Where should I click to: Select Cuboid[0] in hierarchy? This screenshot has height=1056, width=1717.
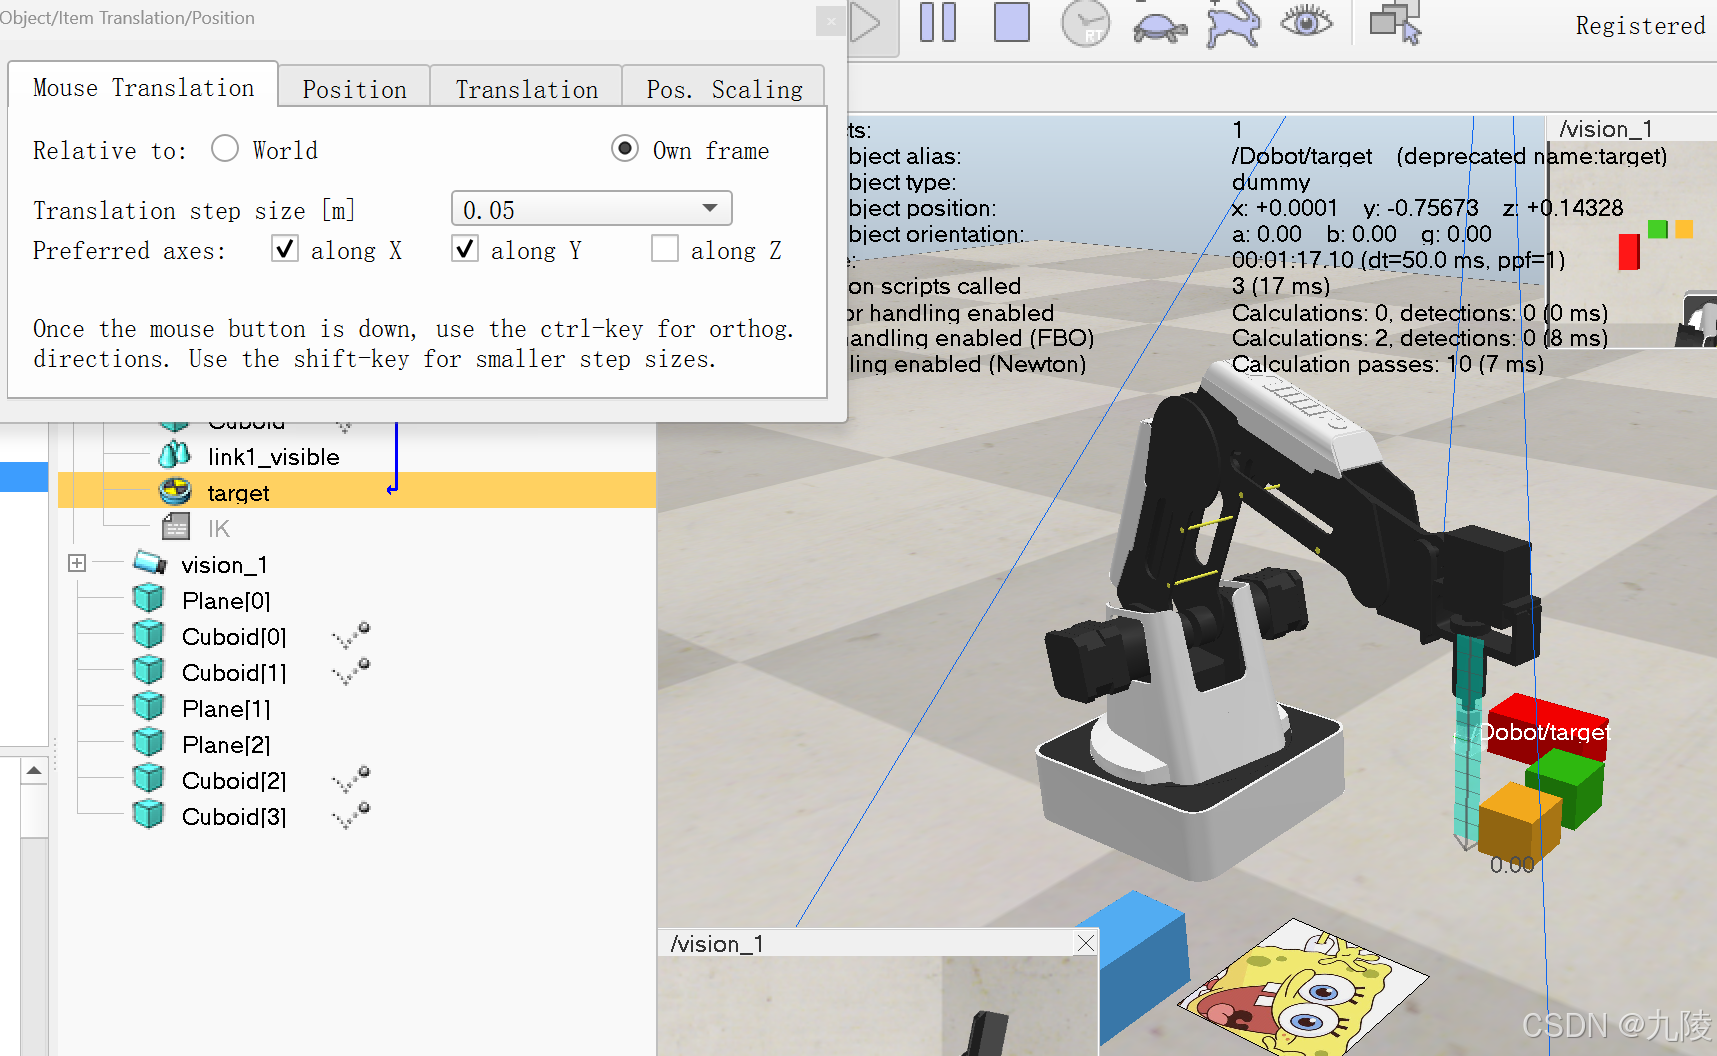pos(234,637)
